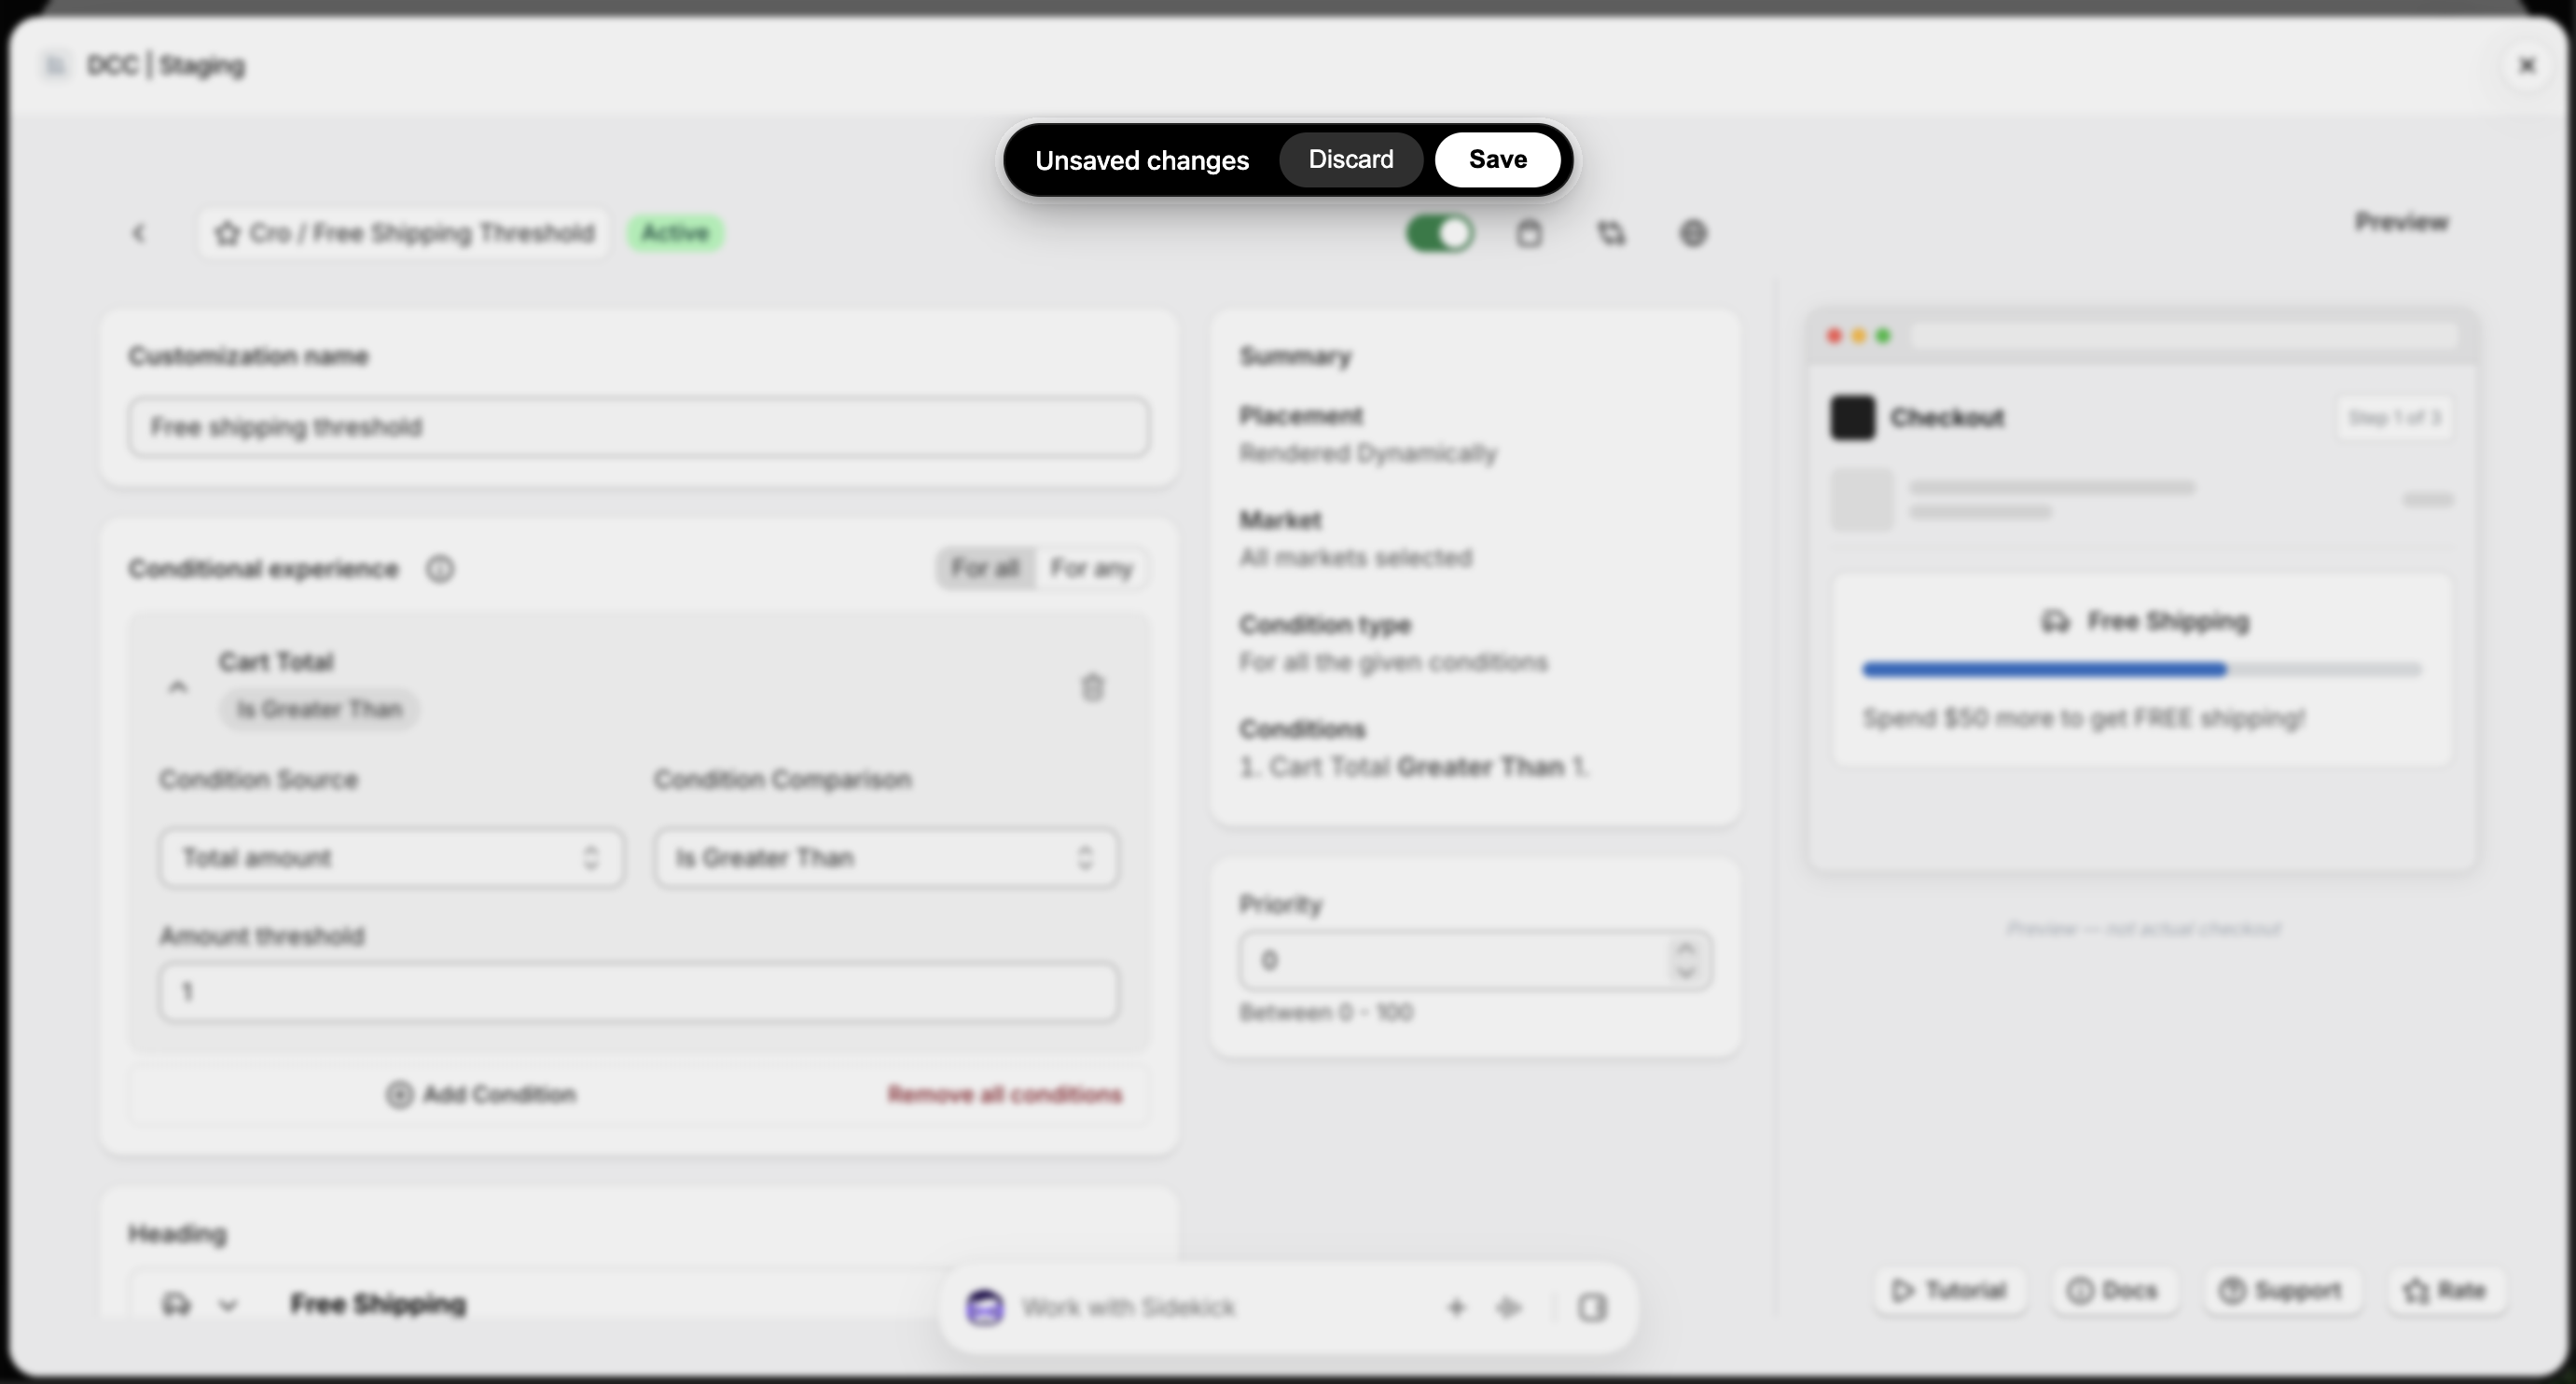Select the For any condition mode
This screenshot has width=2576, height=1384.
1091,568
